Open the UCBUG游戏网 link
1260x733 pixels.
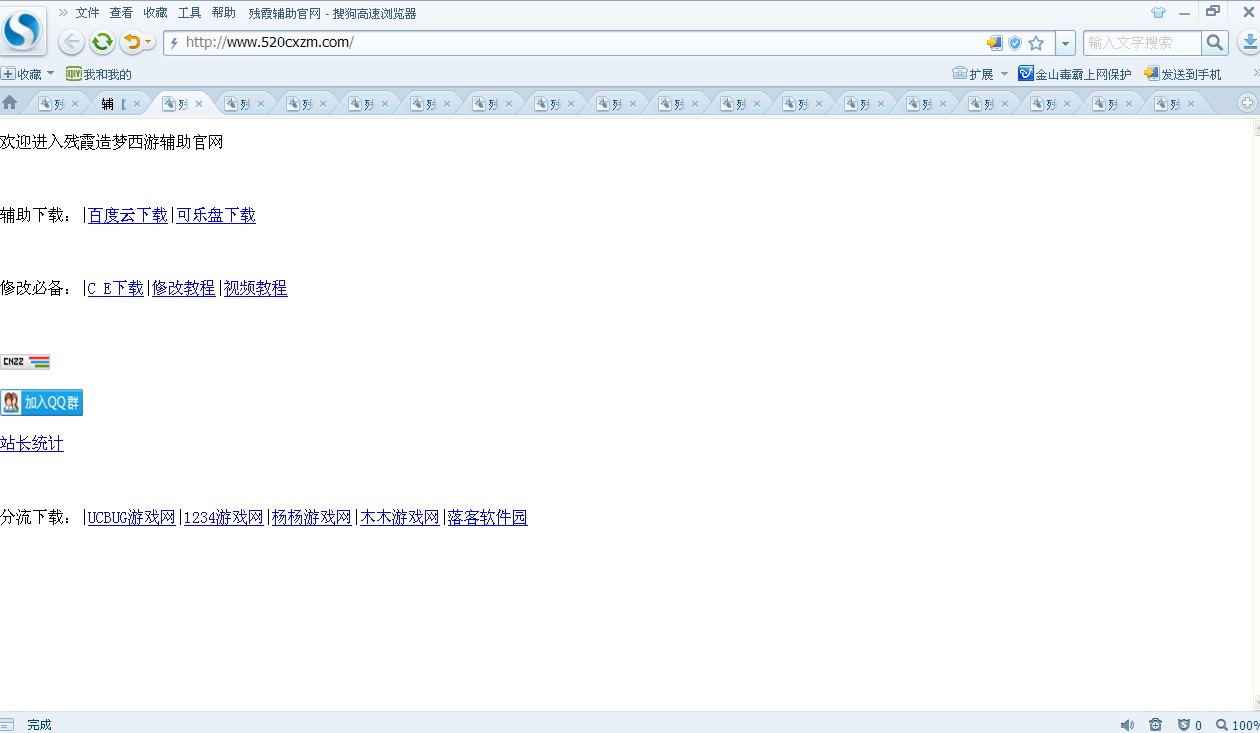coord(132,518)
